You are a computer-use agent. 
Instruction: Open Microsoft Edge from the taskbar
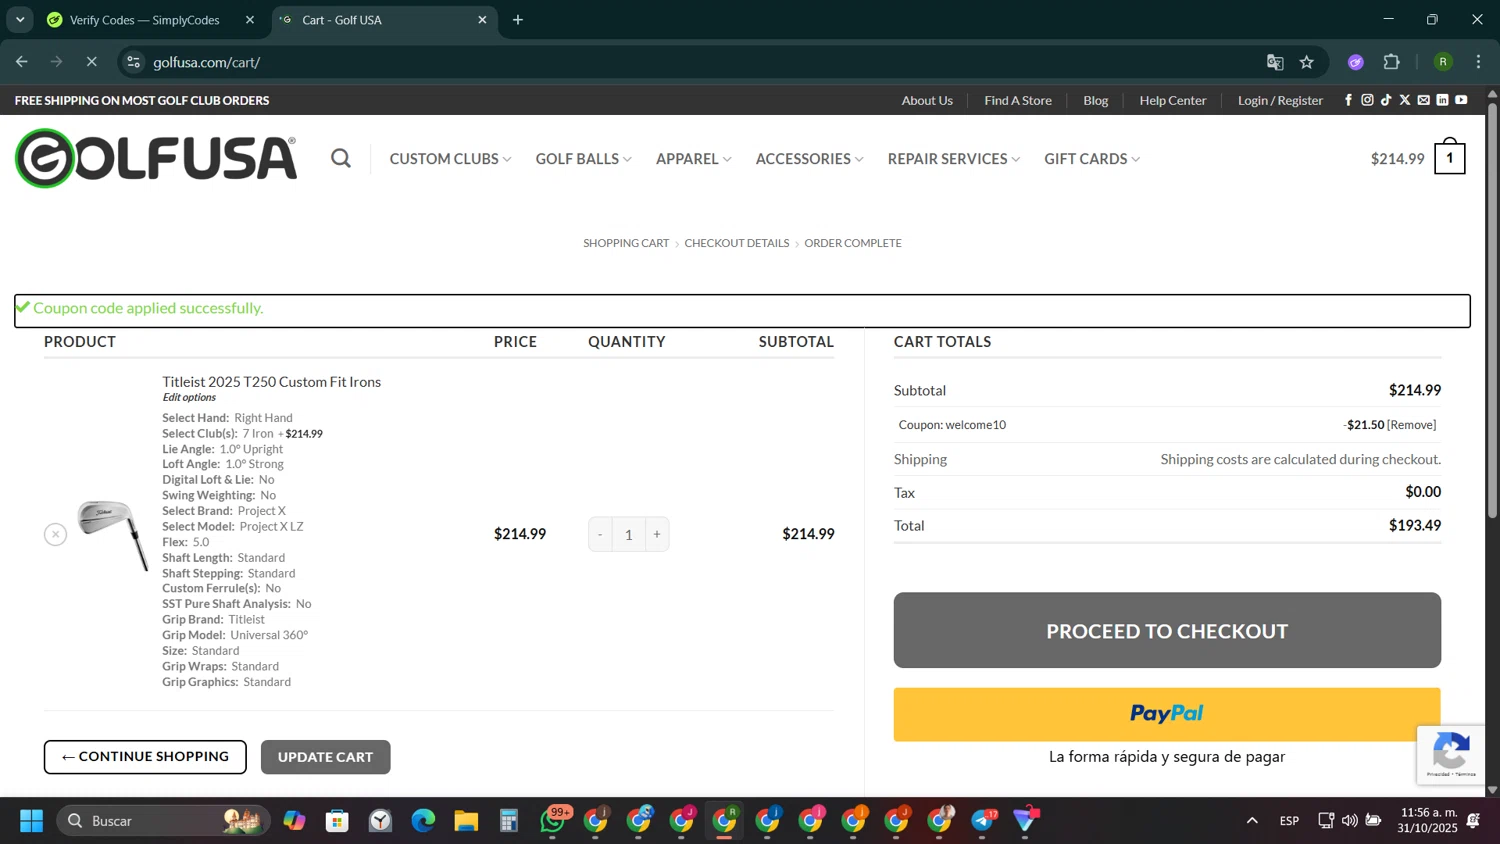click(423, 821)
